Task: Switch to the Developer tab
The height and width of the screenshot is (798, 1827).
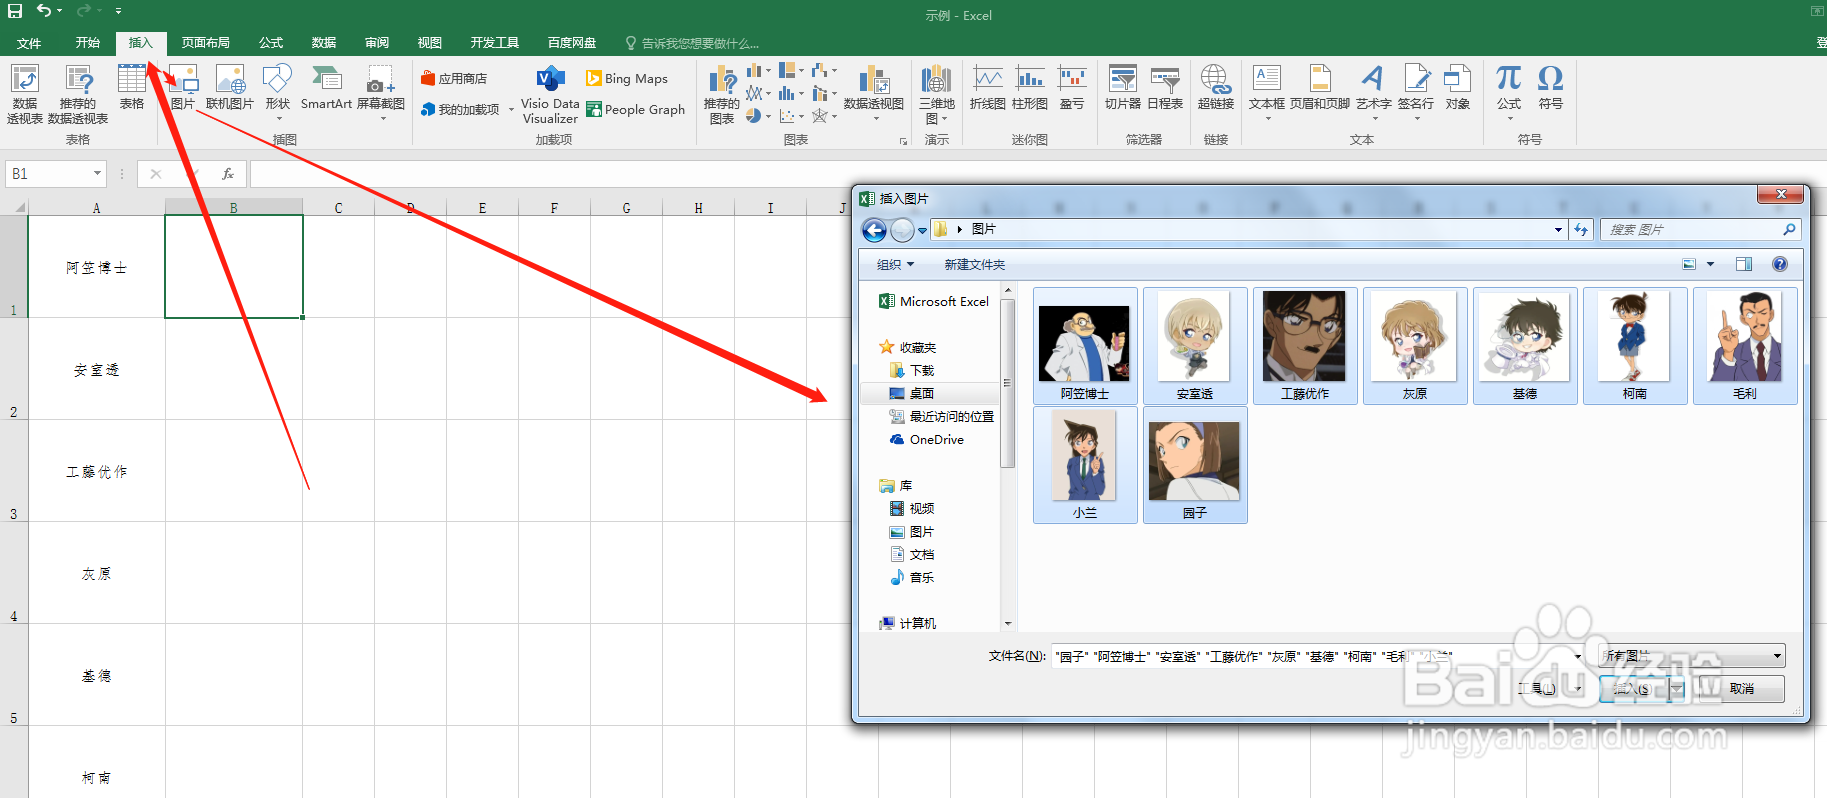Action: 495,43
